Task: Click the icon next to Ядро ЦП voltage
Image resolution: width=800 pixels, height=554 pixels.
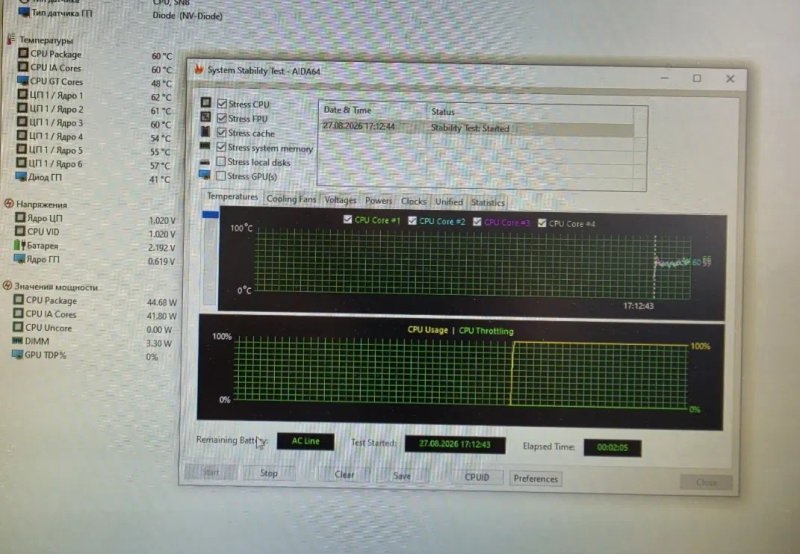Action: (20, 217)
